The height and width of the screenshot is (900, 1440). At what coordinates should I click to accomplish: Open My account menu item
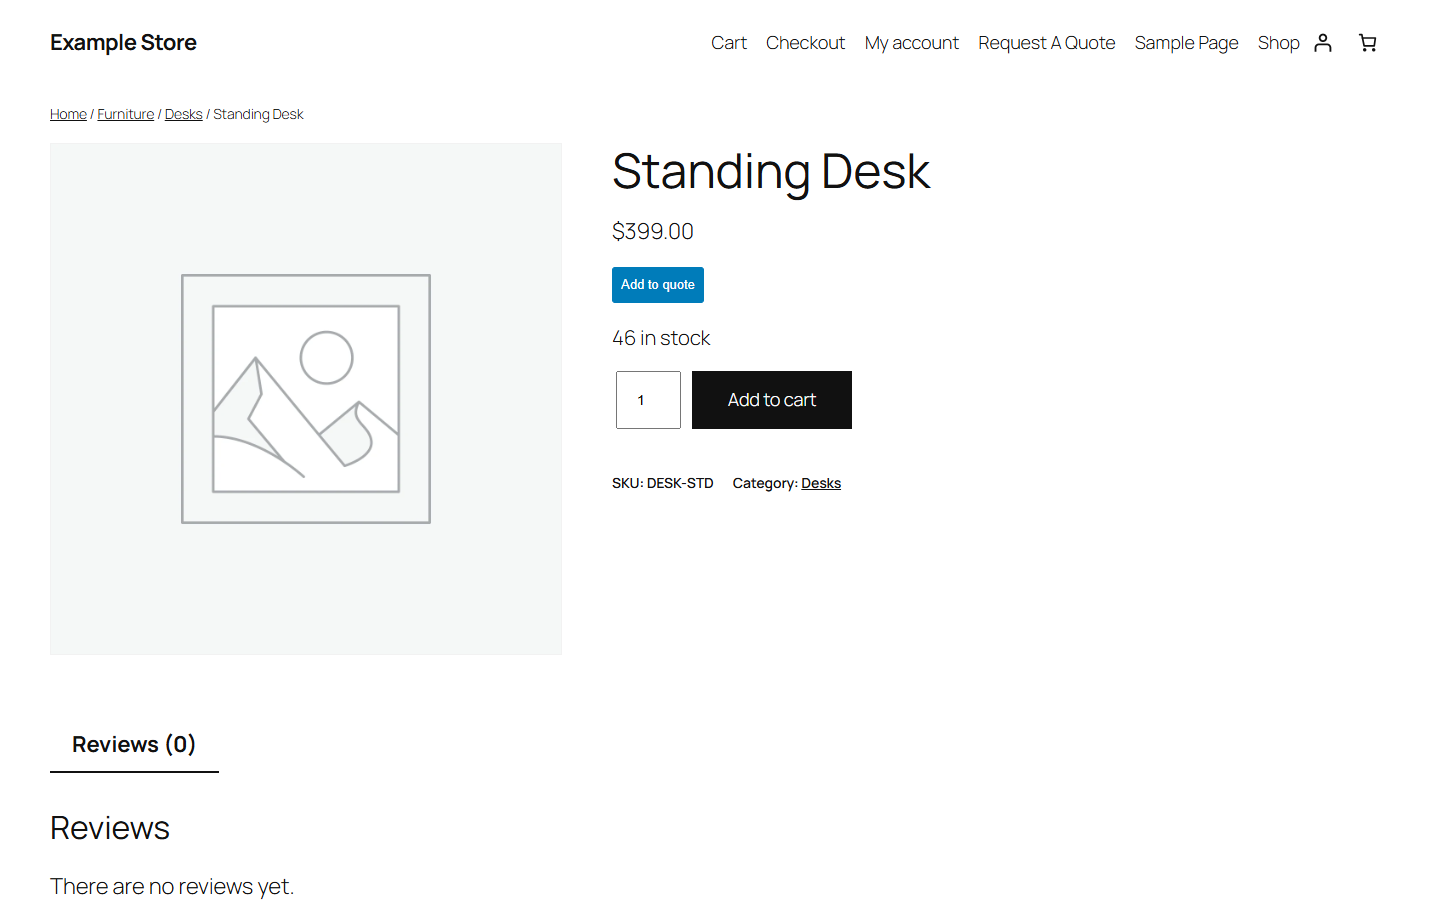tap(911, 43)
